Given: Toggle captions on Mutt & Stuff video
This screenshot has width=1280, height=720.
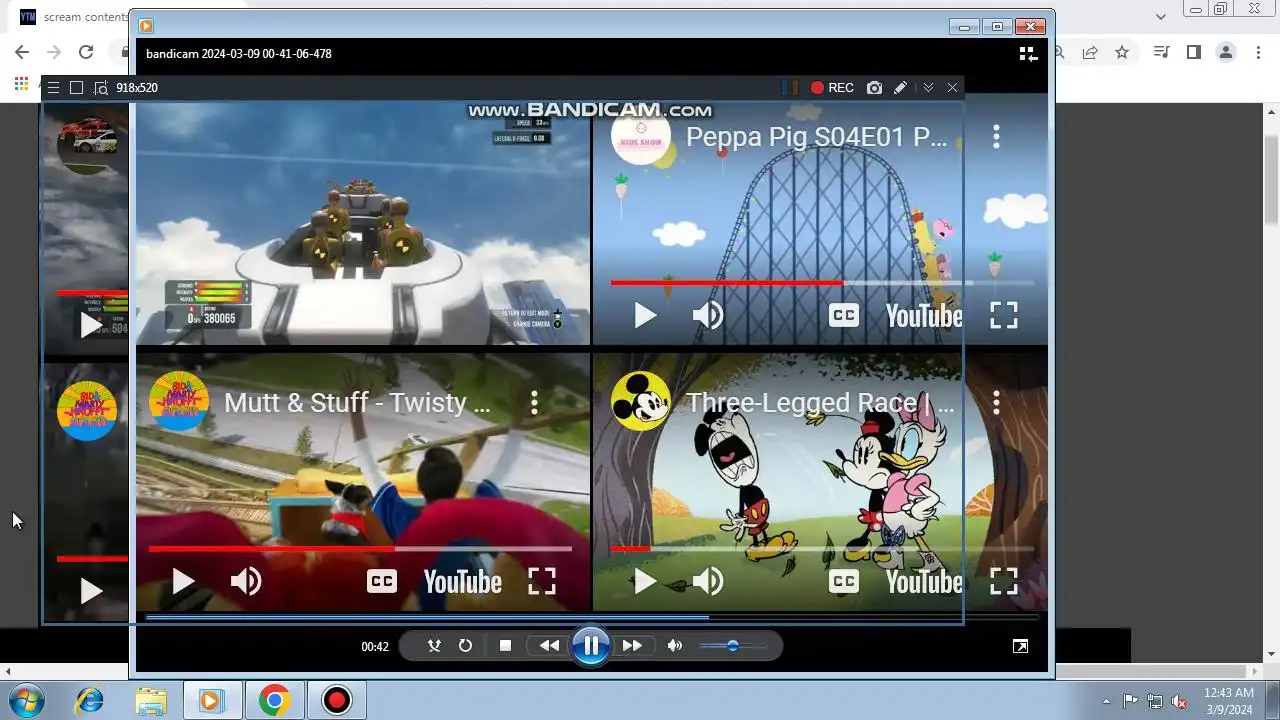Looking at the screenshot, I should pyautogui.click(x=382, y=582).
